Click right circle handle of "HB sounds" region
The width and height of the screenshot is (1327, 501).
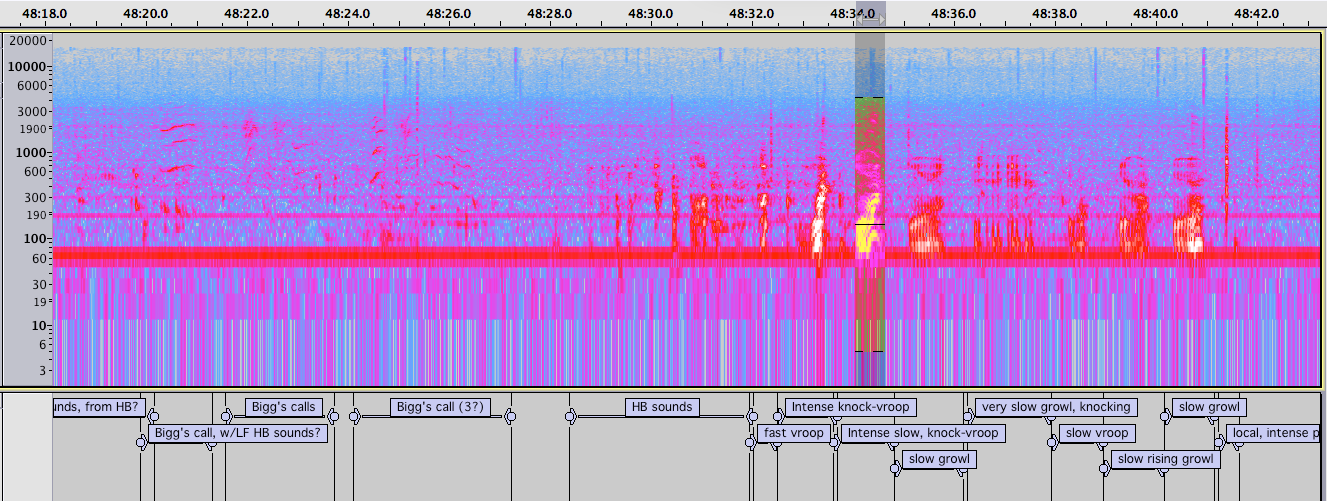pos(752,416)
